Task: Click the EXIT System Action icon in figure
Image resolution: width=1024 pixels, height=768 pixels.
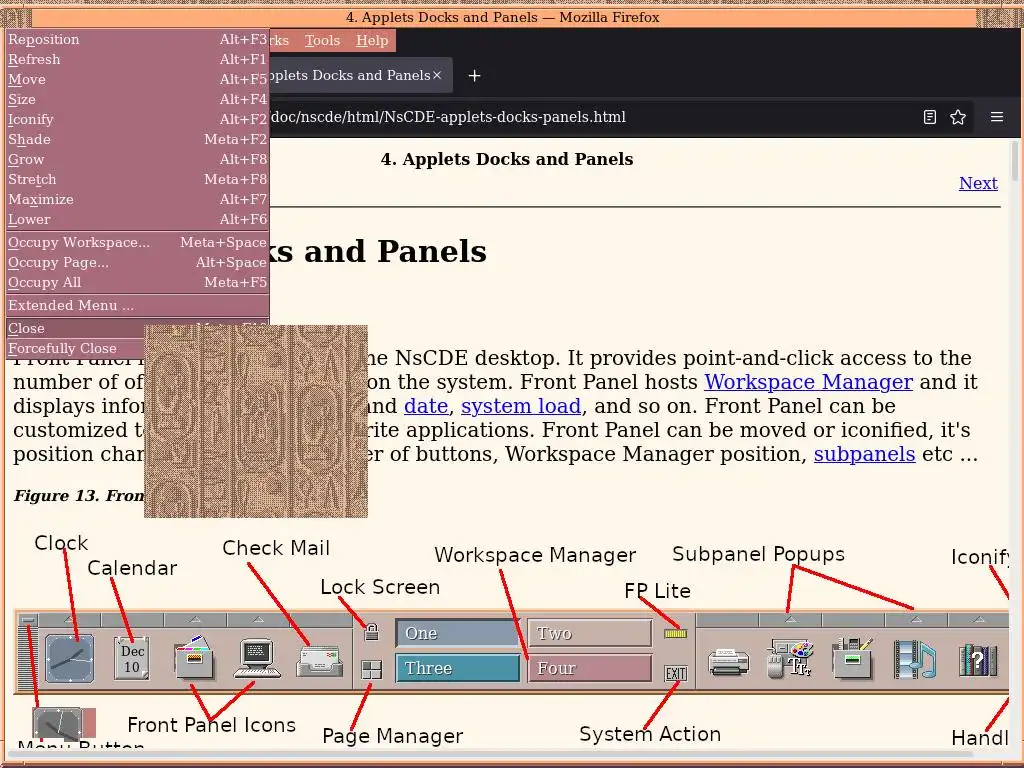Action: tap(675, 673)
